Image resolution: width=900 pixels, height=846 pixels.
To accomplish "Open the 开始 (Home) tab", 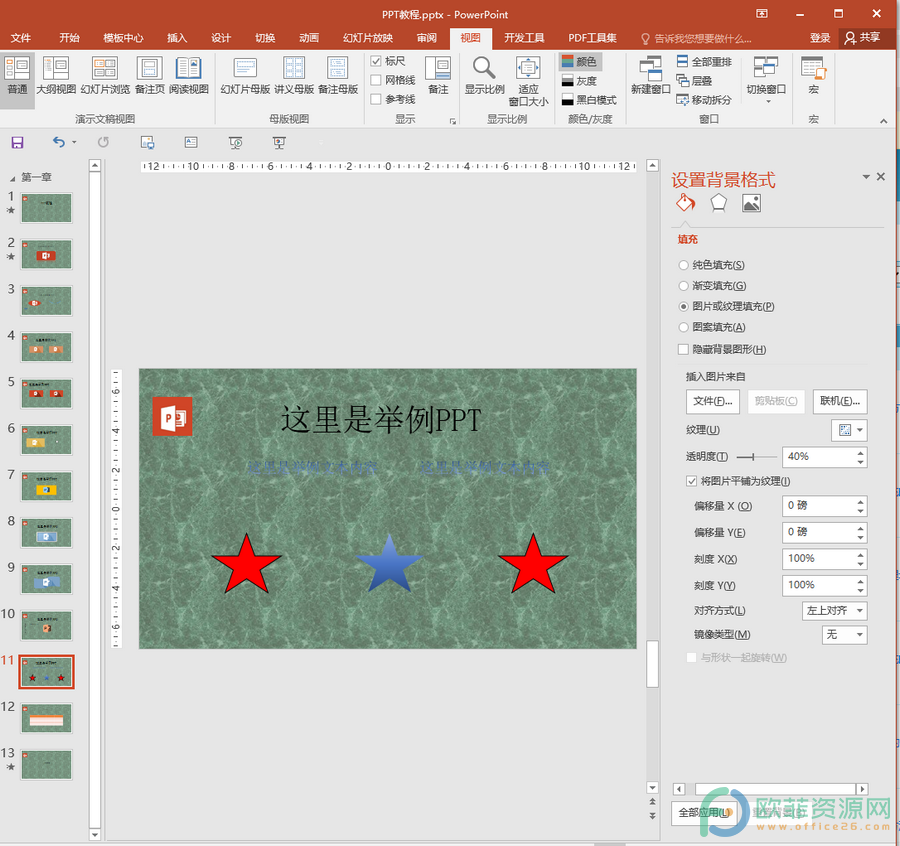I will click(69, 38).
